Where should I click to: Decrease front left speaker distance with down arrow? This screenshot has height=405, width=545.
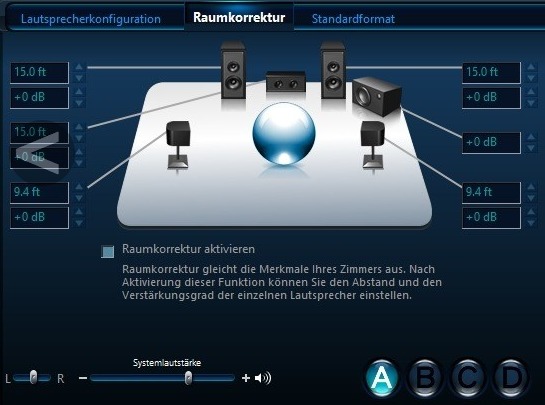click(x=79, y=78)
